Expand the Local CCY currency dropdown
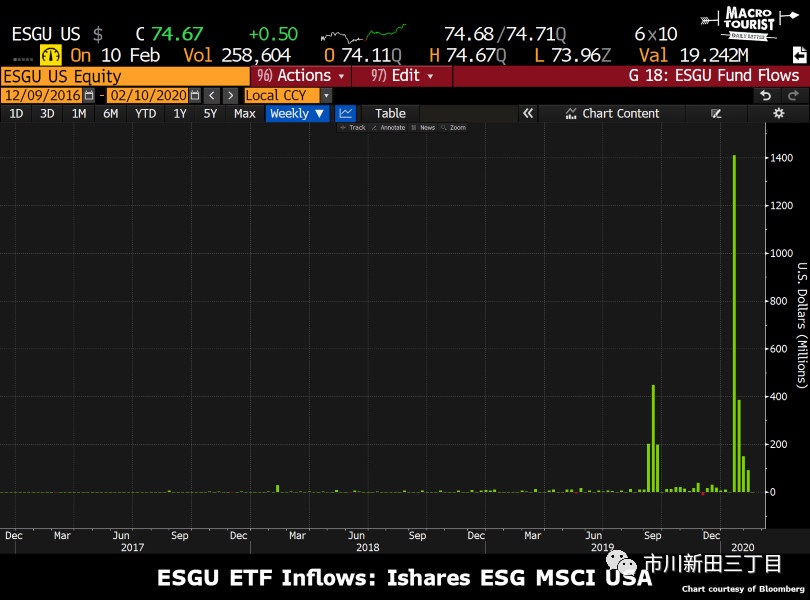 coord(326,96)
